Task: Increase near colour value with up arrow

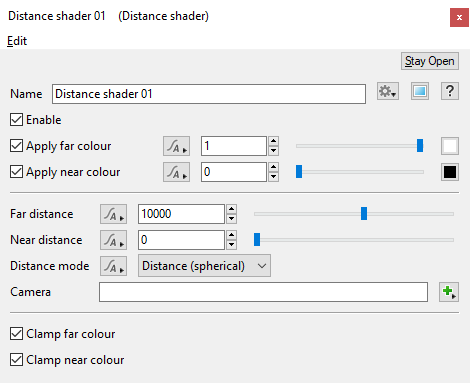Action: 273,167
